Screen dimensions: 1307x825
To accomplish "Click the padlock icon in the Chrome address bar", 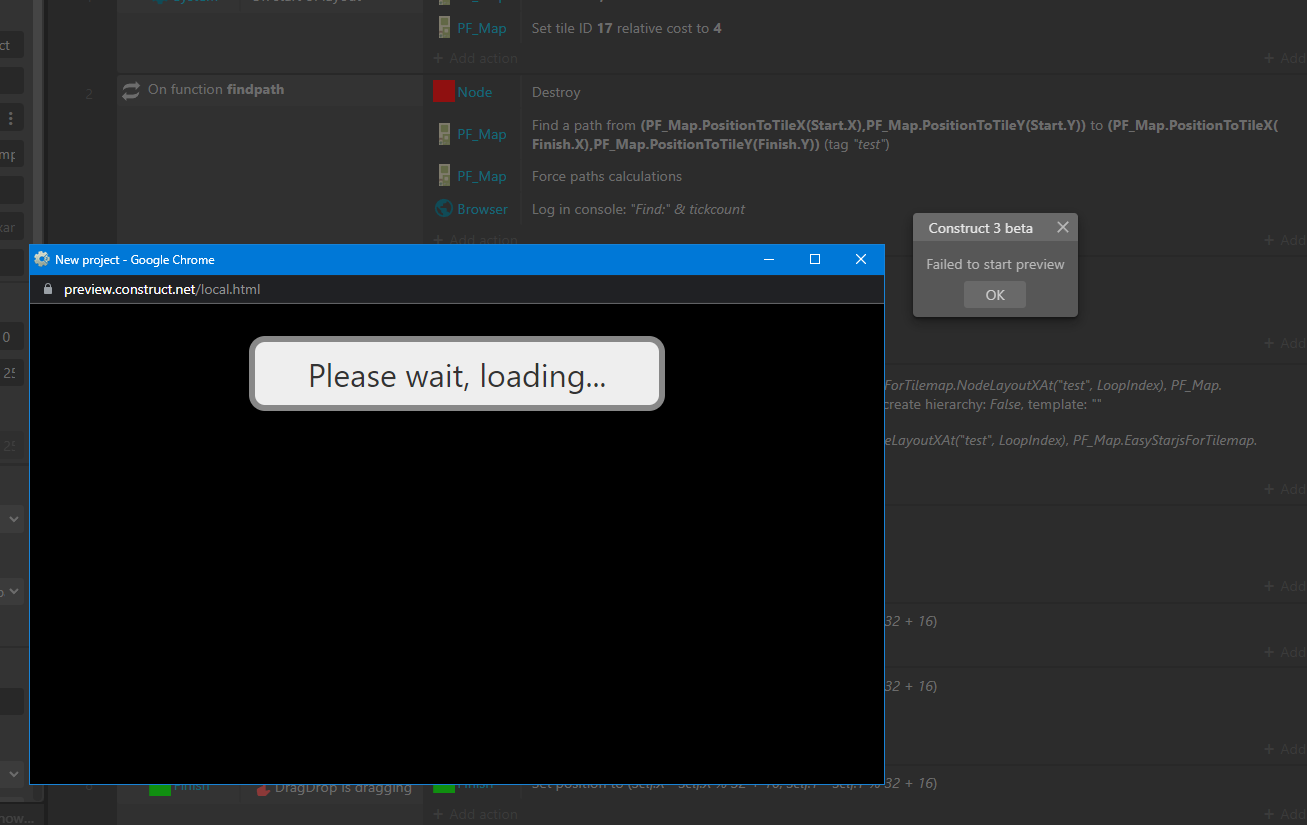I will pos(47,289).
